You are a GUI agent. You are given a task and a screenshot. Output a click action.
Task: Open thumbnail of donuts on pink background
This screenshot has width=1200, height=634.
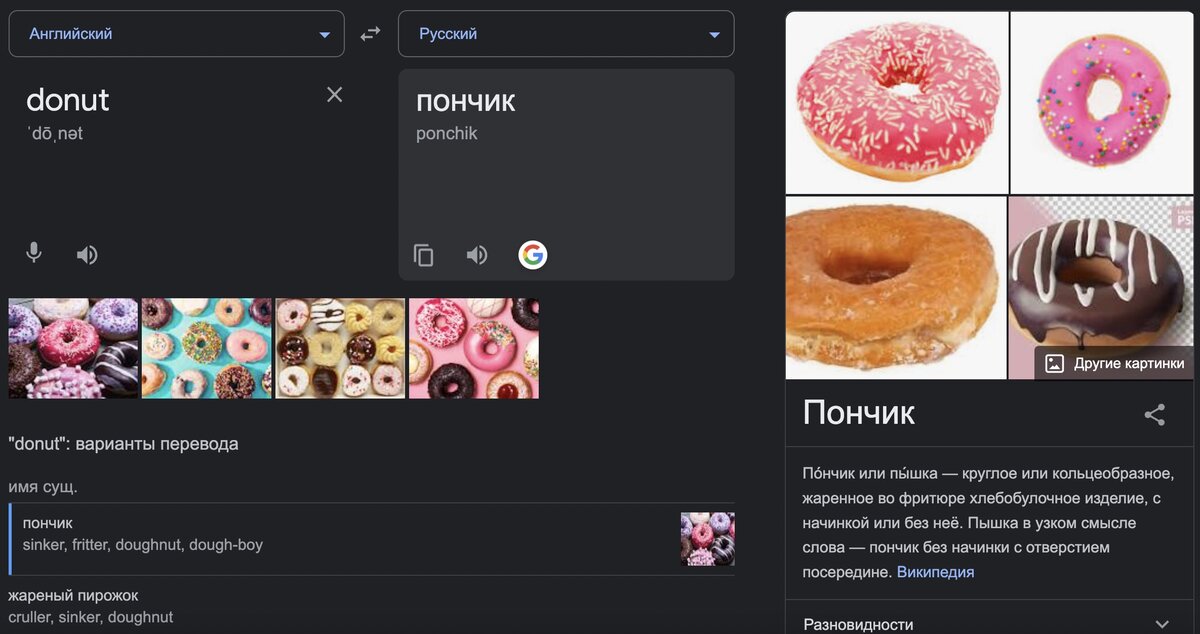click(474, 348)
